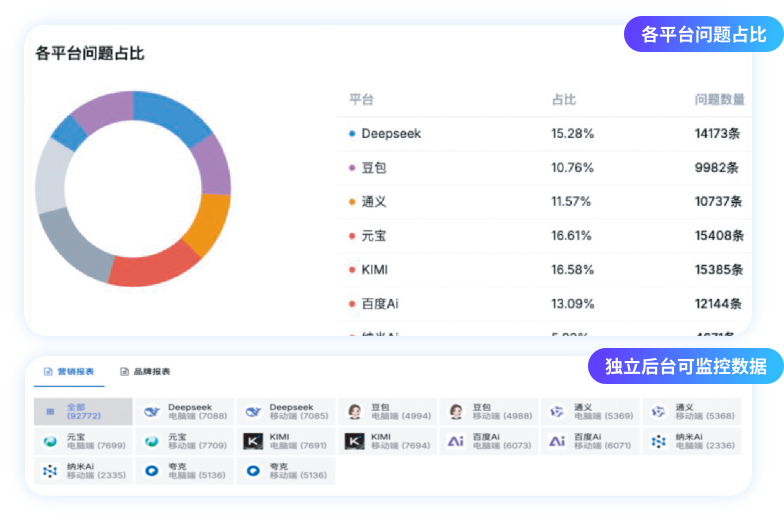This screenshot has height=520, width=784.
Task: Click the 平台 column header
Action: coord(362,100)
